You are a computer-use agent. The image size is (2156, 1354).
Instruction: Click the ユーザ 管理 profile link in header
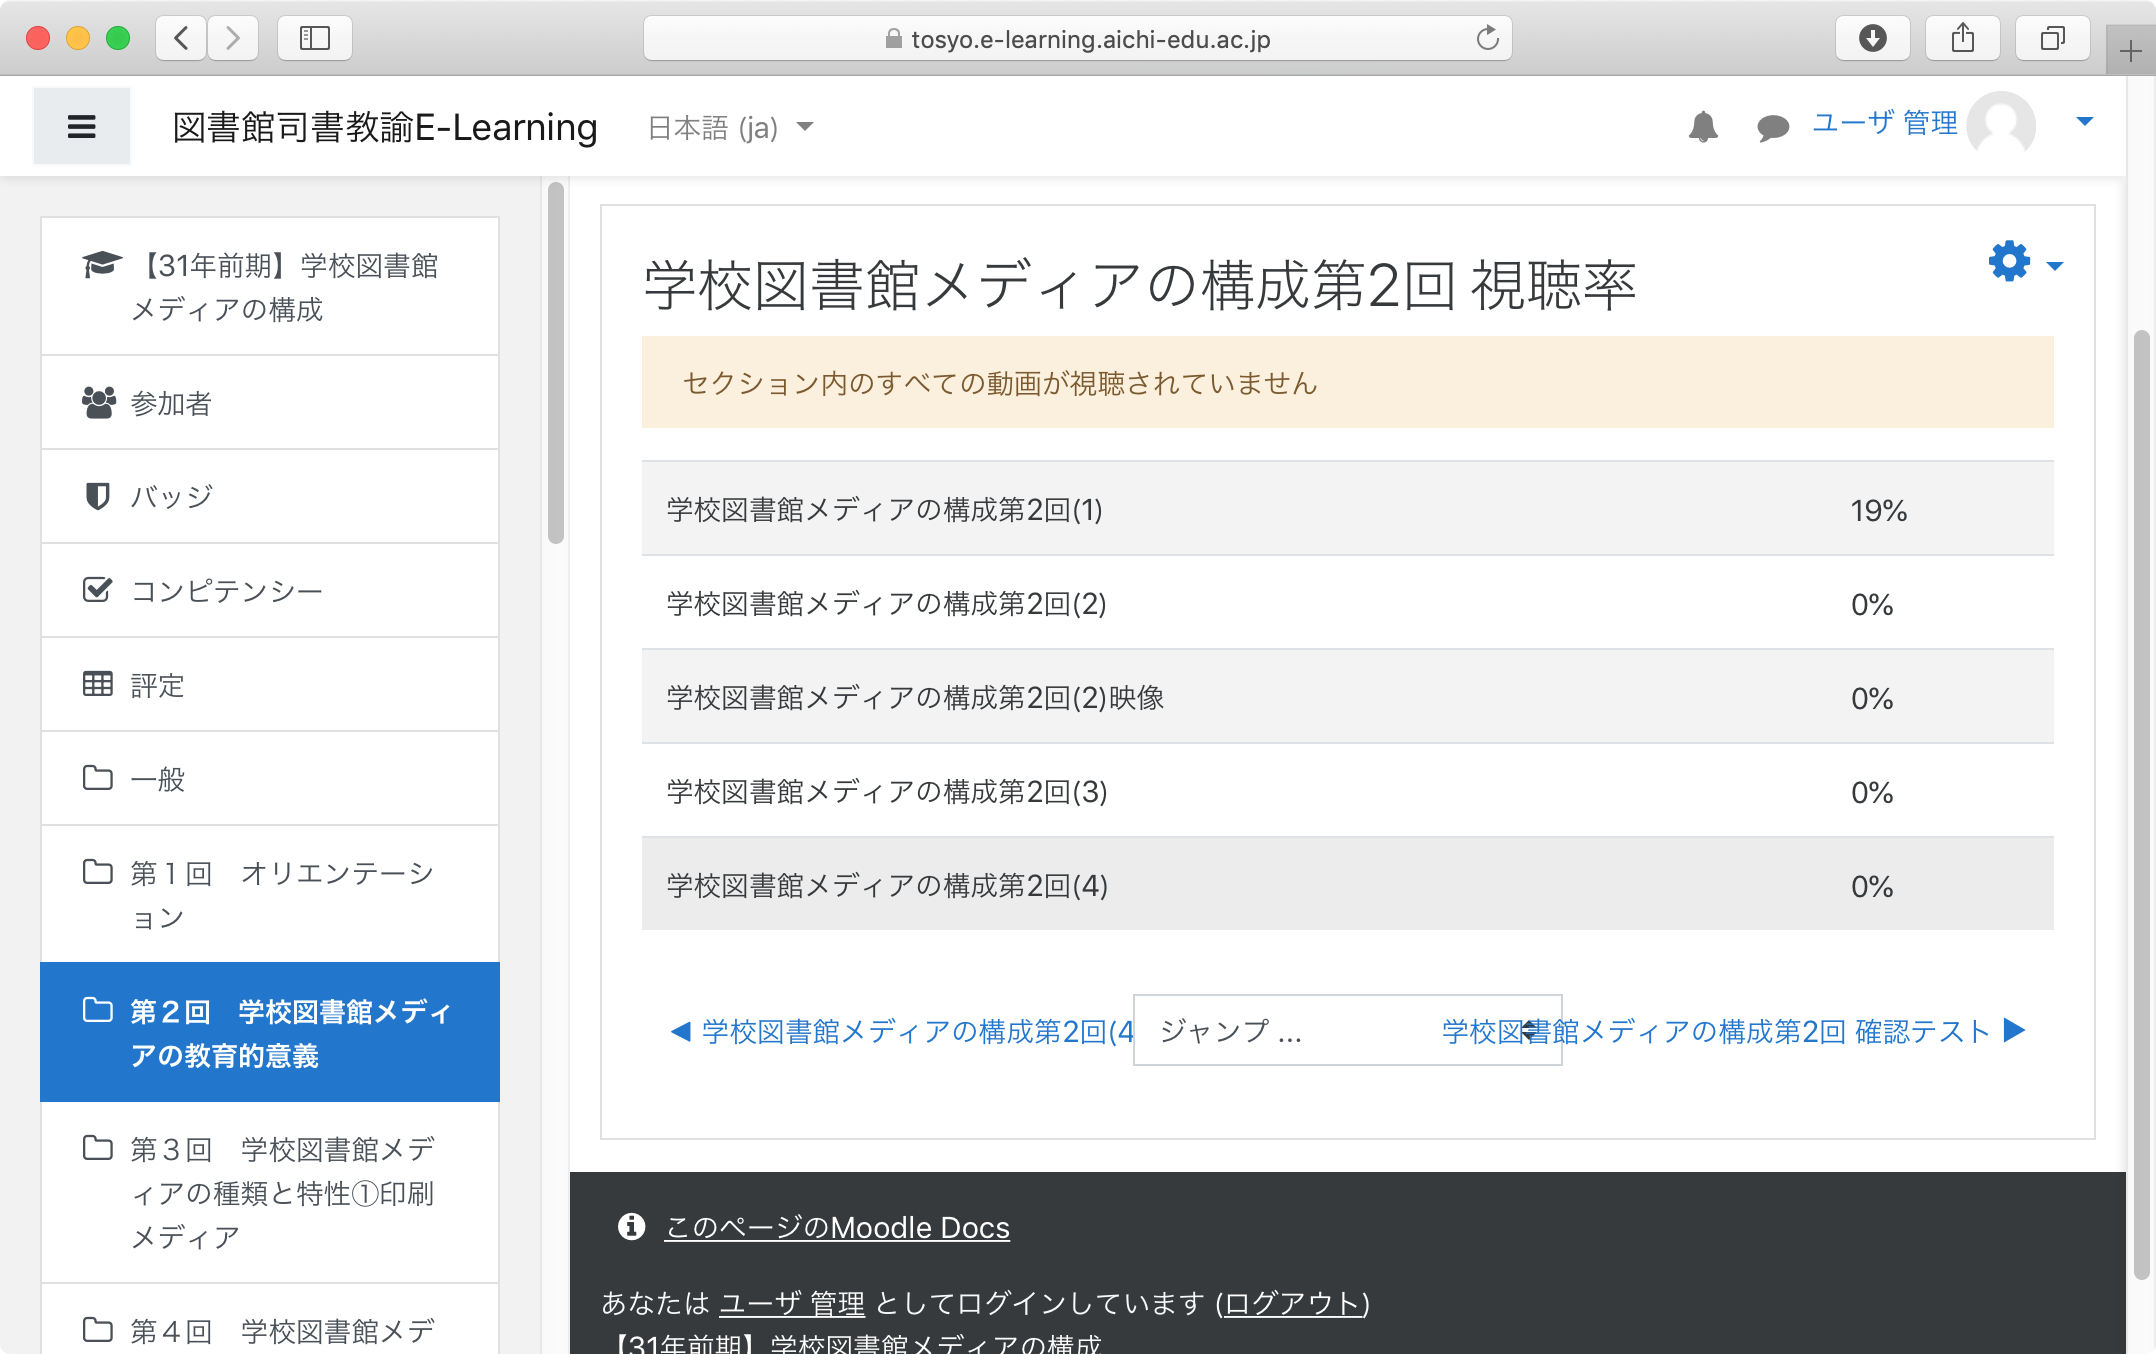(1884, 124)
